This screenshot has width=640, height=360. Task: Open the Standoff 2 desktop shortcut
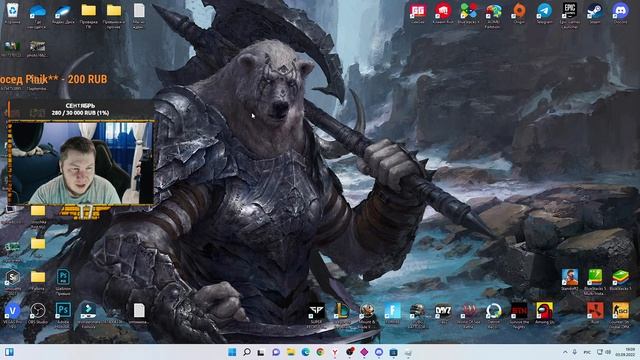[570, 278]
